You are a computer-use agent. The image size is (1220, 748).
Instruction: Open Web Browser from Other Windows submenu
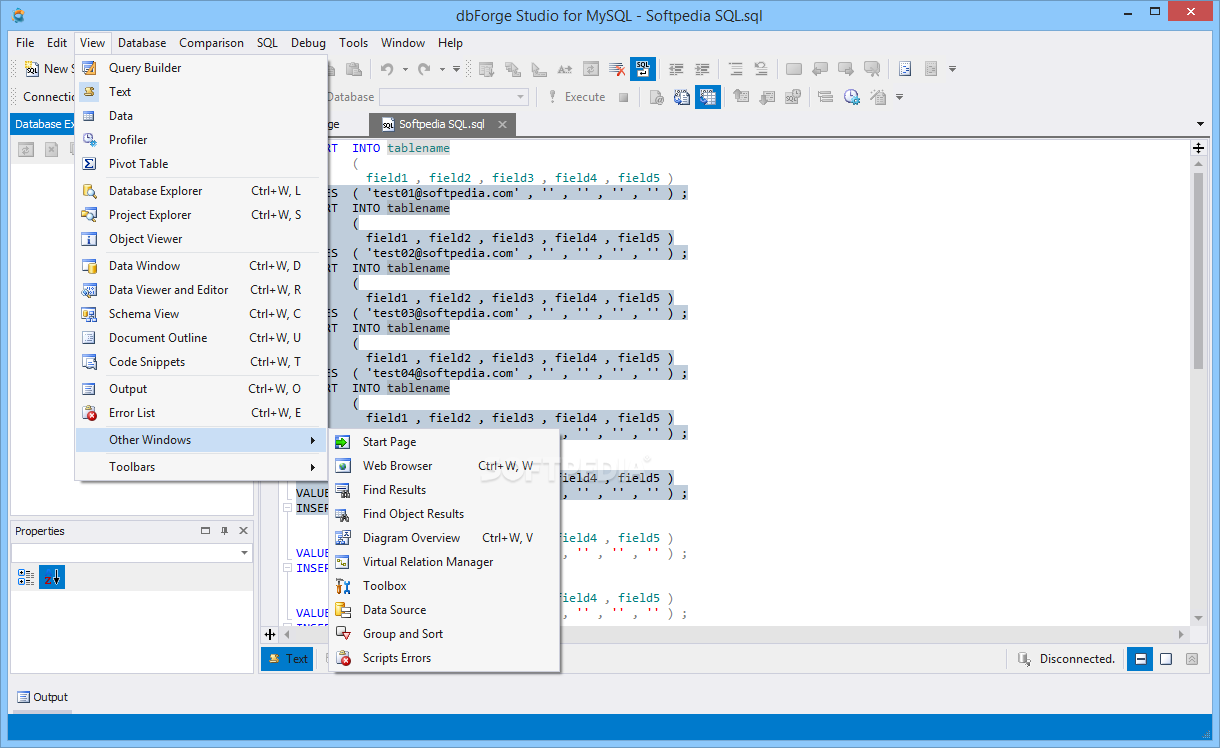click(x=444, y=466)
